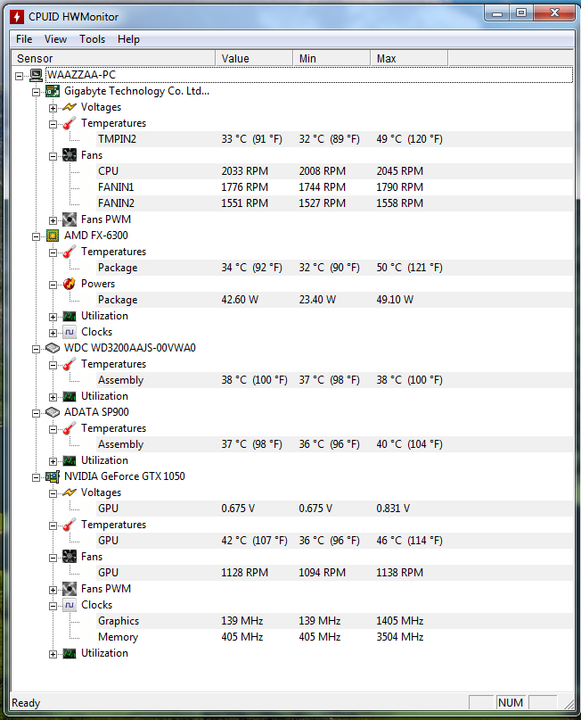The image size is (581, 720).
Task: Click the Max column header
Action: pyautogui.click(x=409, y=58)
